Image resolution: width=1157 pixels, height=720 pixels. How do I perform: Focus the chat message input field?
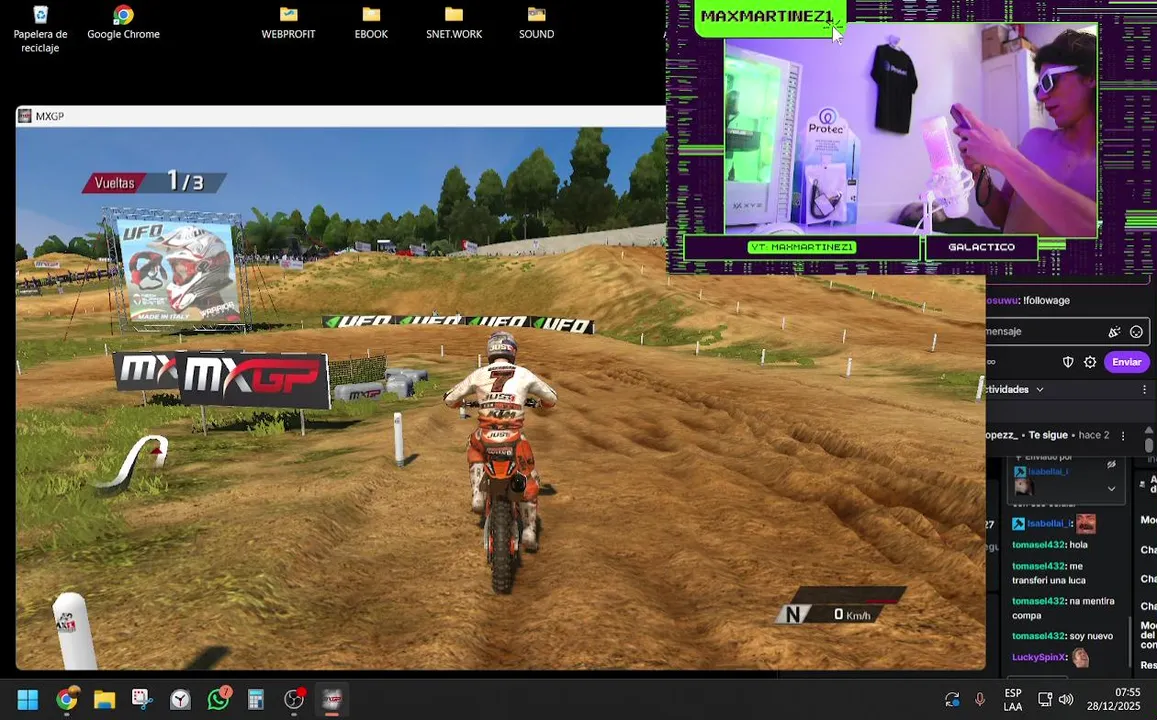click(1067, 331)
